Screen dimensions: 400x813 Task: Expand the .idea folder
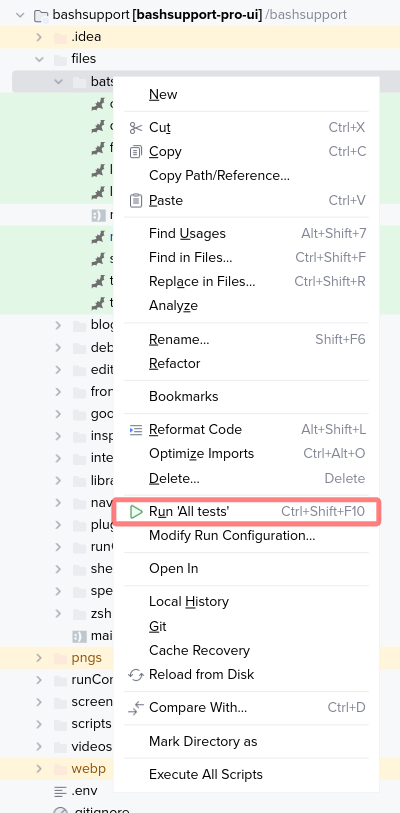[39, 37]
